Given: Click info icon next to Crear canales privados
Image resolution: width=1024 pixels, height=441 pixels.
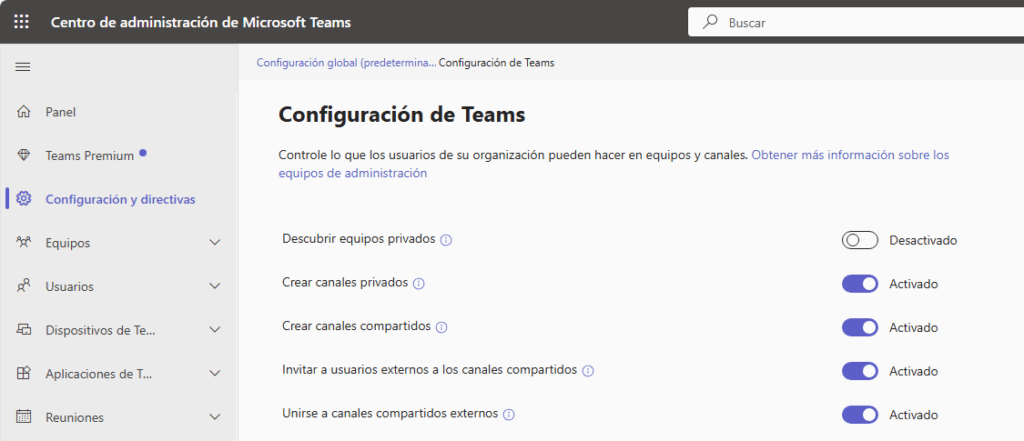Looking at the screenshot, I should click(x=419, y=284).
